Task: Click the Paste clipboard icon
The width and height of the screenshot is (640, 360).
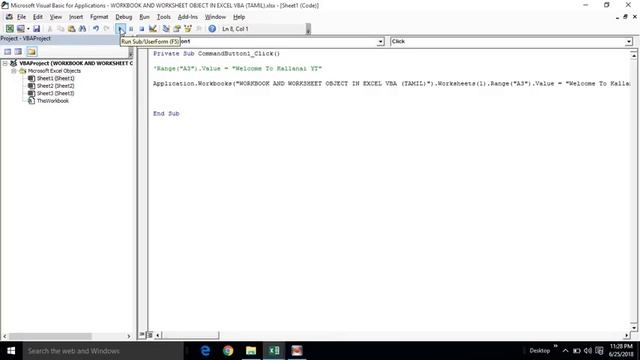Action: coord(71,29)
